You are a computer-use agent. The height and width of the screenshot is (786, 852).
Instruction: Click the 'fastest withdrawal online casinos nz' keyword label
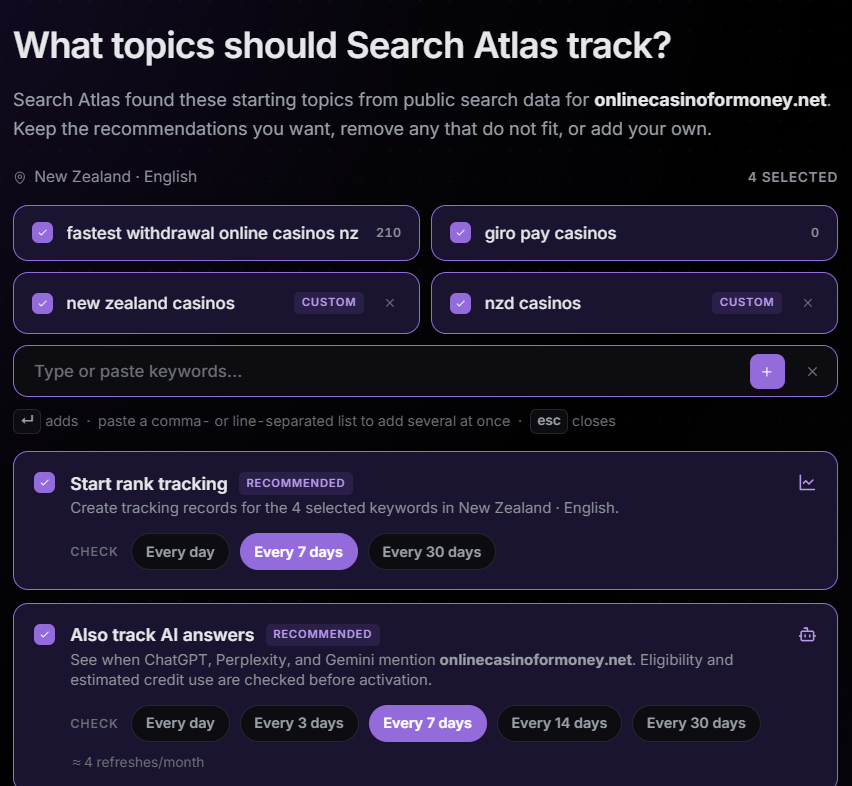(212, 233)
